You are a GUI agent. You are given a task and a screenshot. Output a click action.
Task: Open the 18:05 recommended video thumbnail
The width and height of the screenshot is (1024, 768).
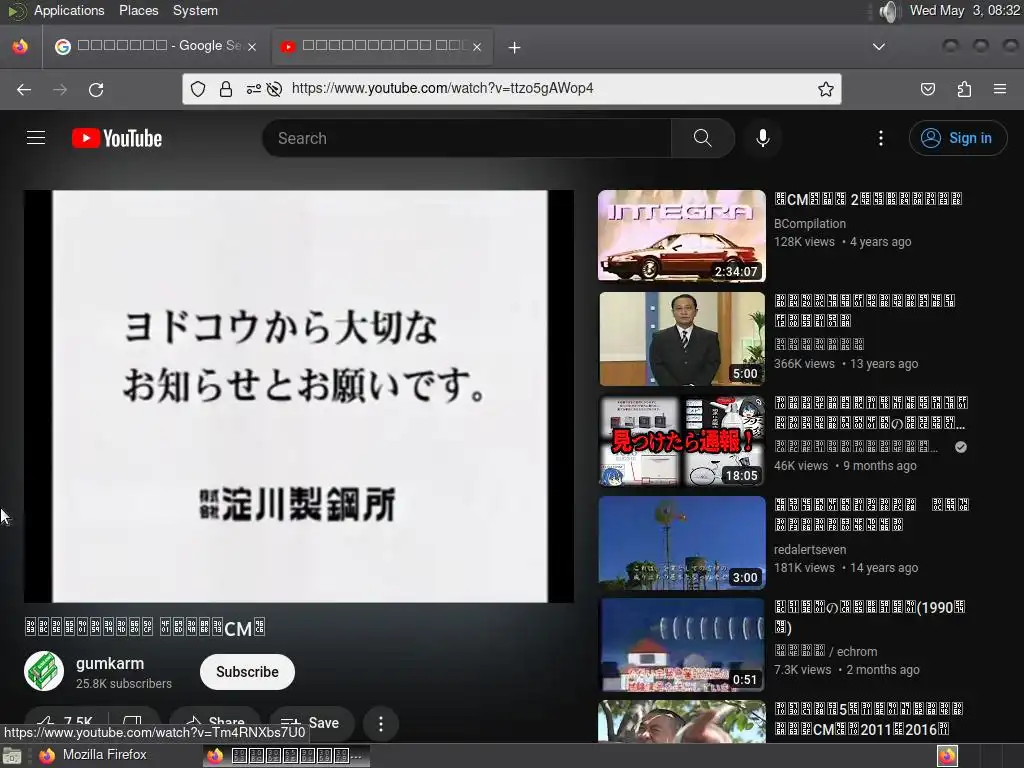[x=682, y=440]
